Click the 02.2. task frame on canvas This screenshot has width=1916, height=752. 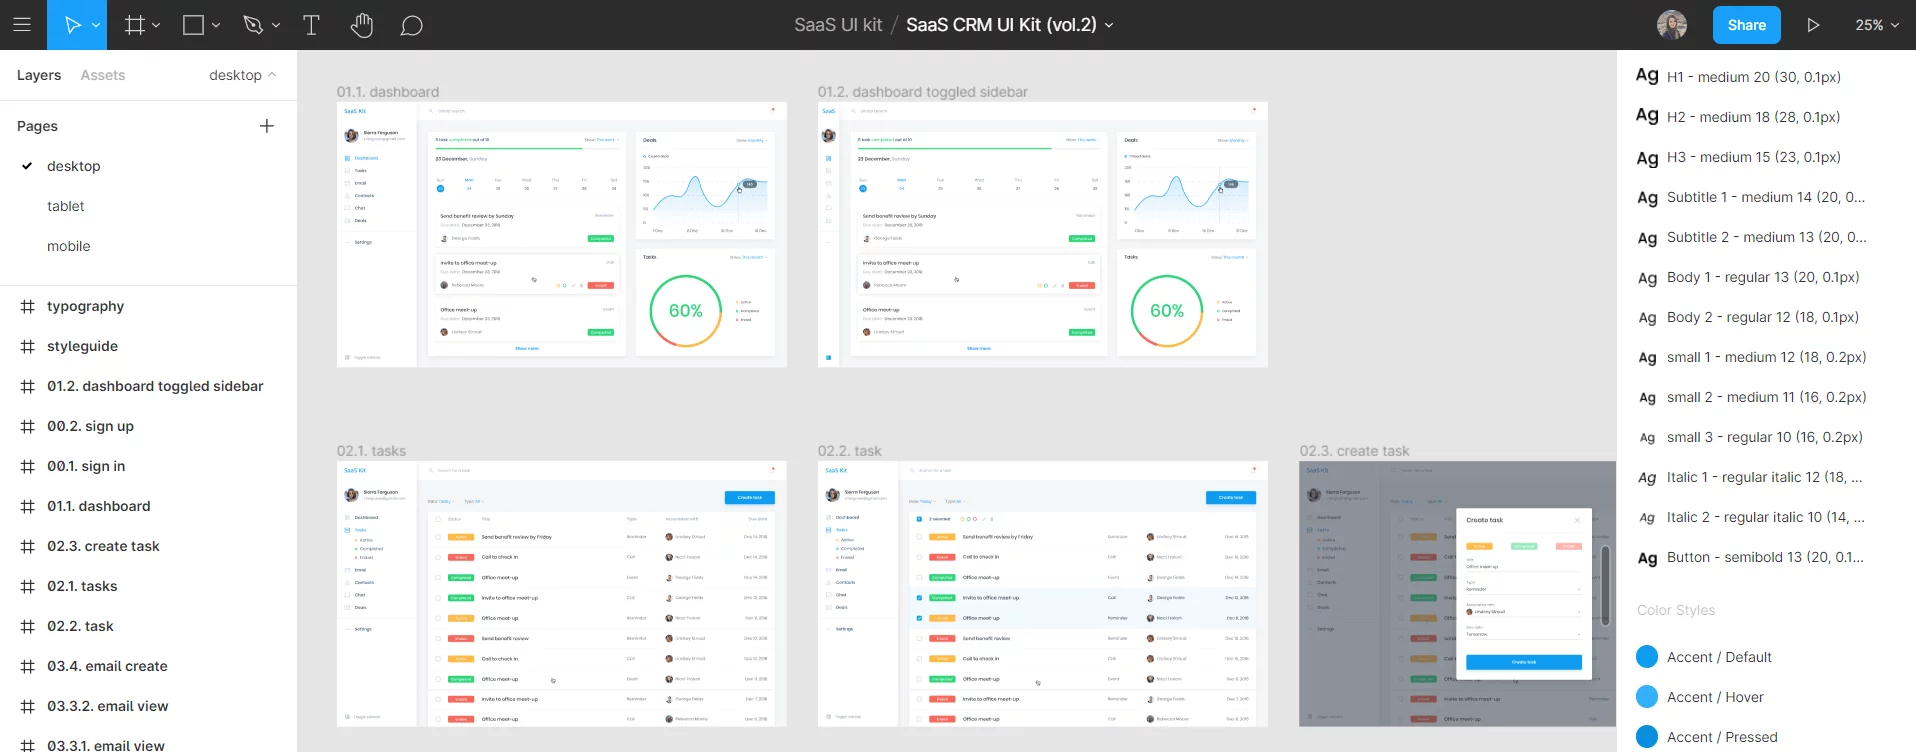point(1043,594)
